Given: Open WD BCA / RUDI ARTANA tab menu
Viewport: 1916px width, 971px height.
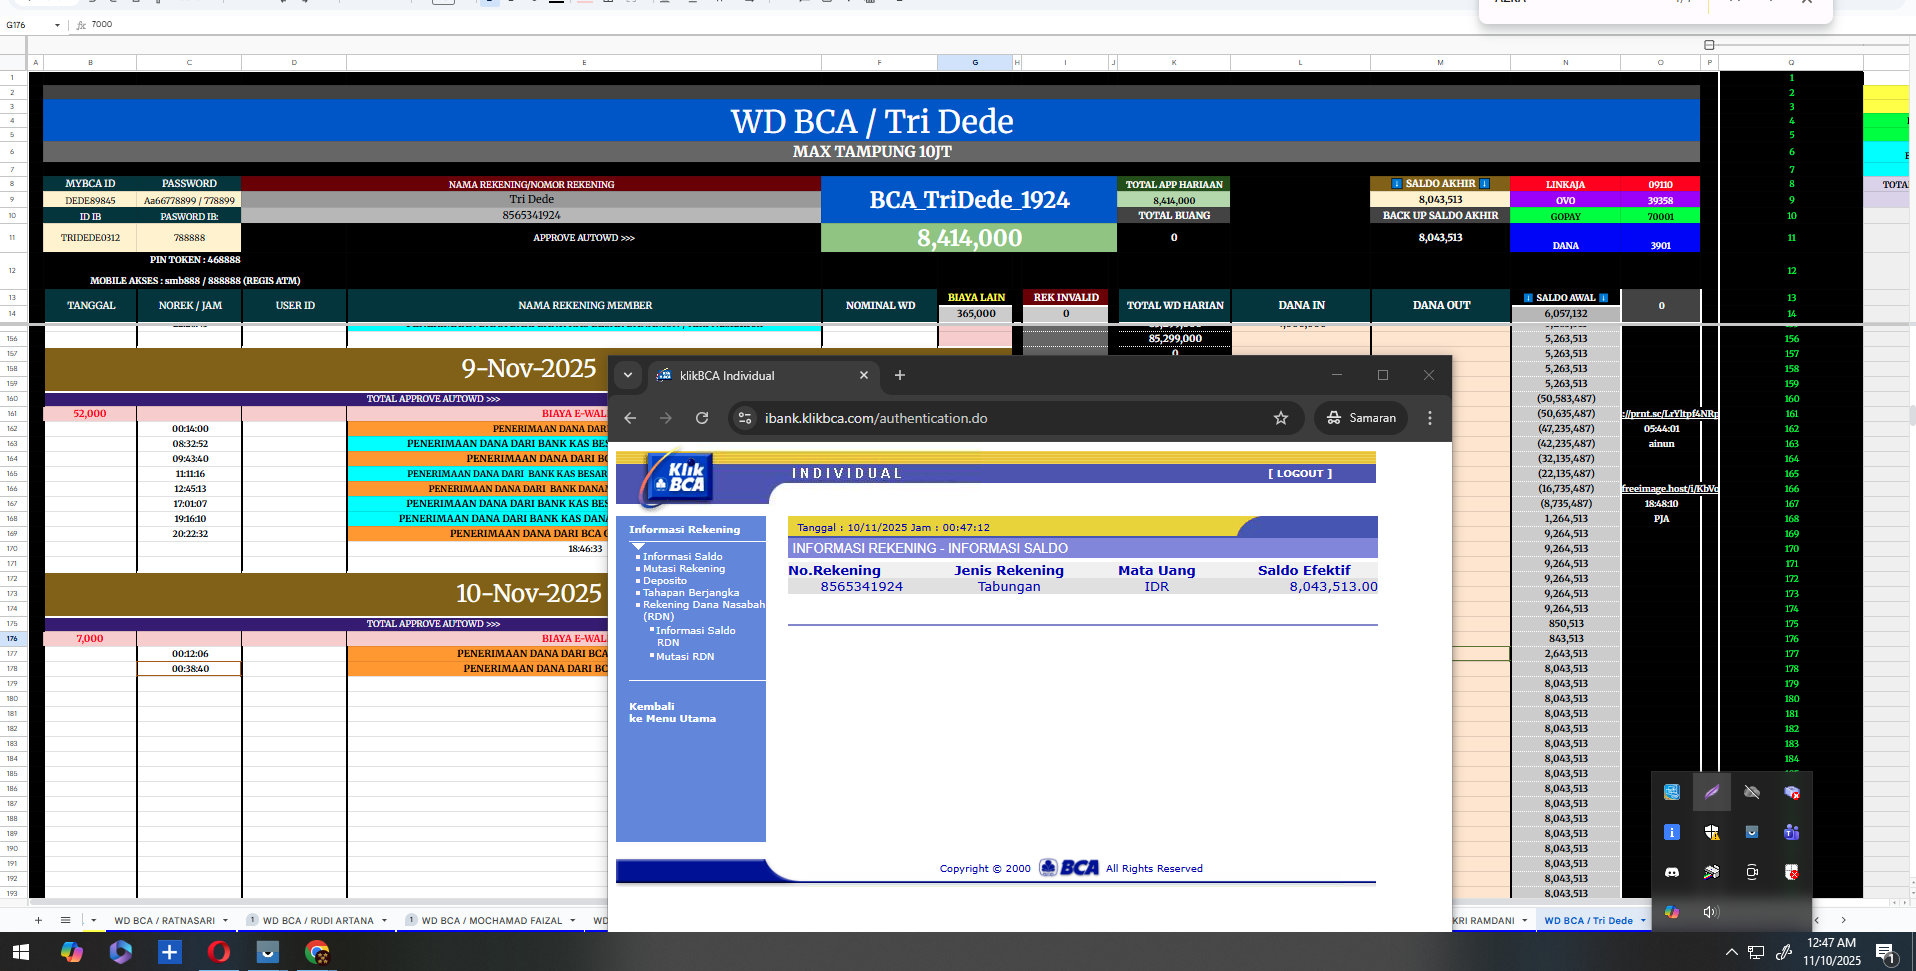Looking at the screenshot, I should (x=385, y=921).
